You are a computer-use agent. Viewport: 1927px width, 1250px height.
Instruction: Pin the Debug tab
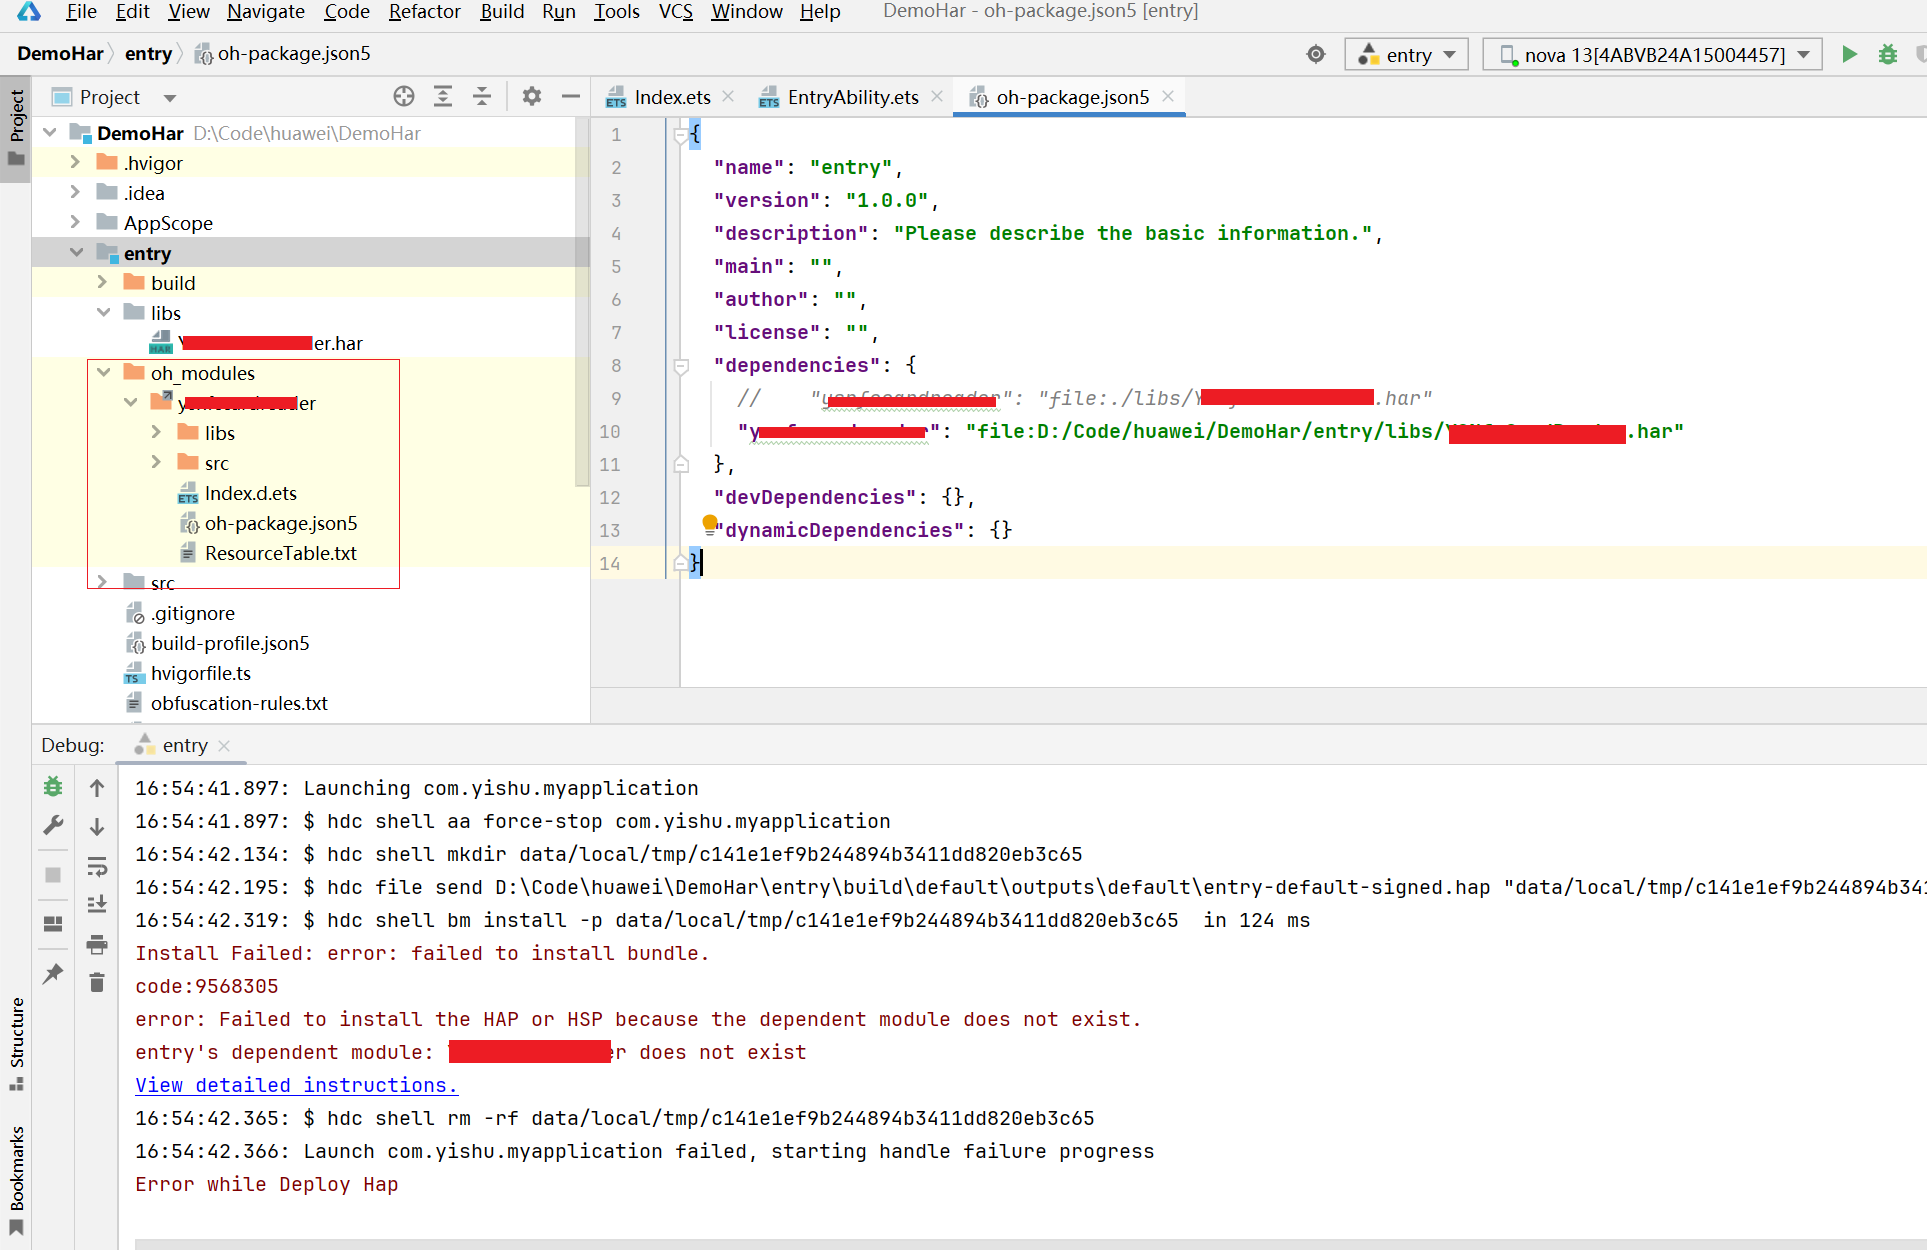pyautogui.click(x=53, y=973)
